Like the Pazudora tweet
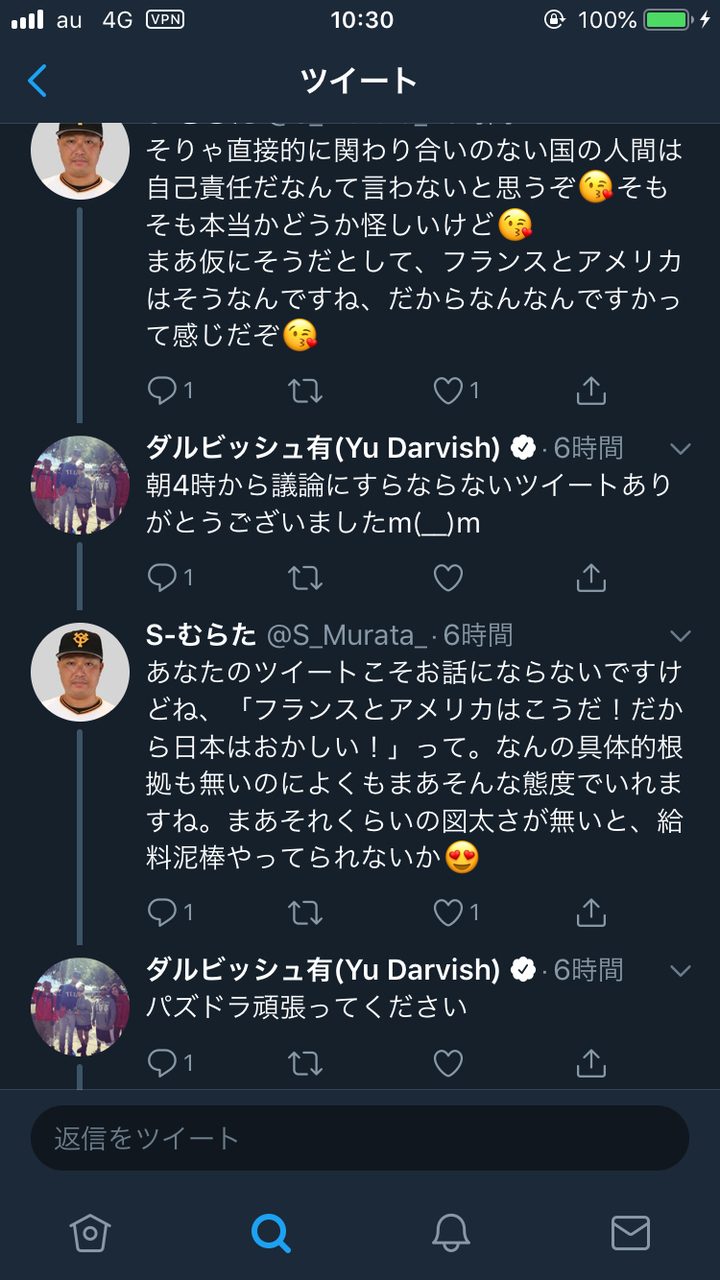 [448, 1063]
